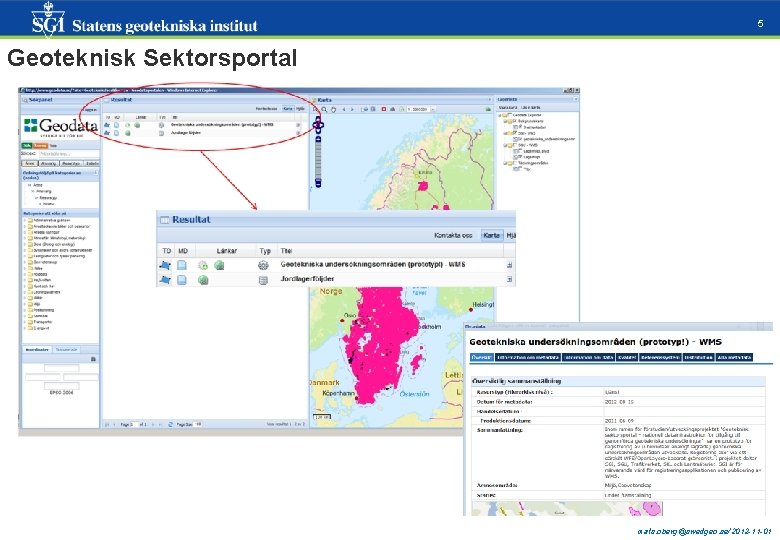The width and height of the screenshot is (780, 540).
Task: Go to next map extent in Karta toolbar
Action: [352, 109]
